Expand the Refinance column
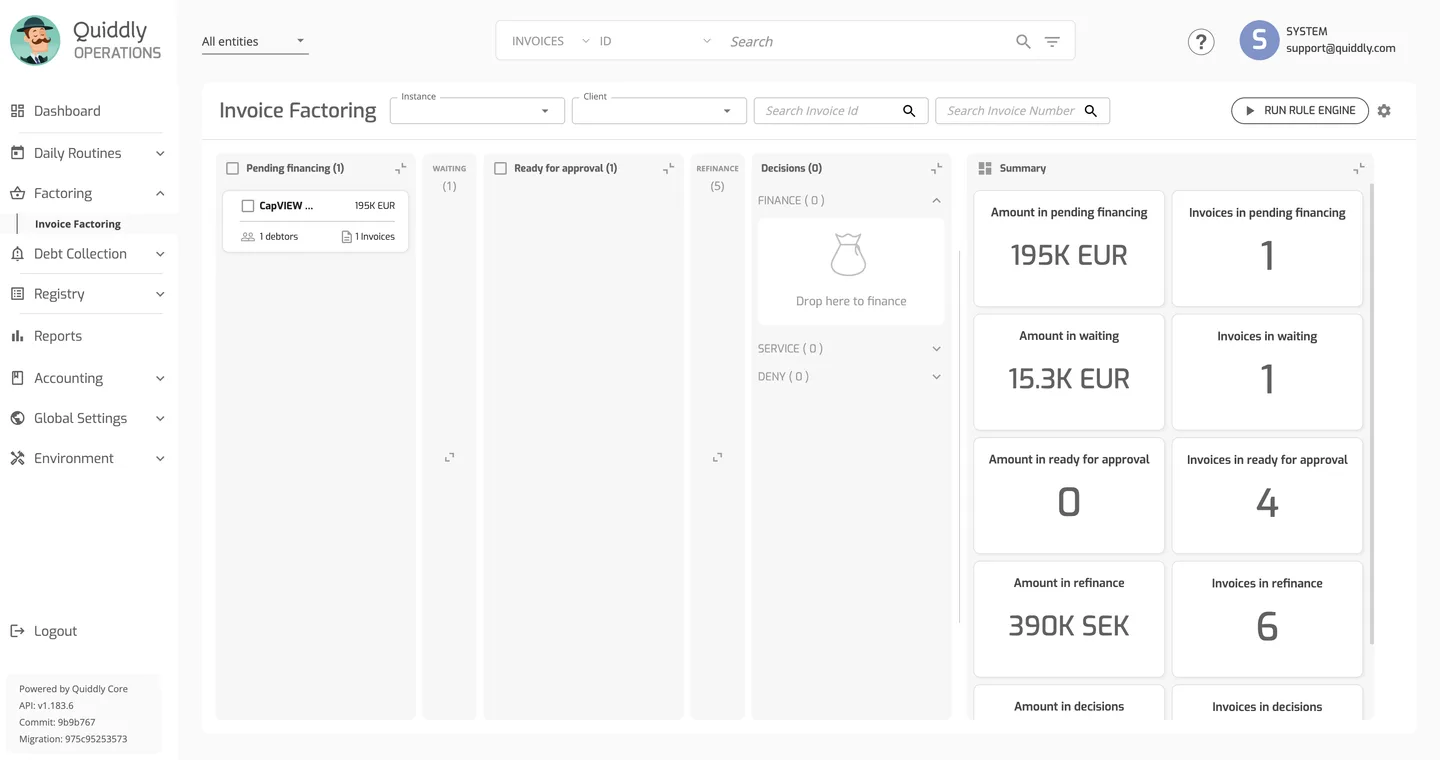Viewport: 1440px width, 760px height. pyautogui.click(x=717, y=457)
